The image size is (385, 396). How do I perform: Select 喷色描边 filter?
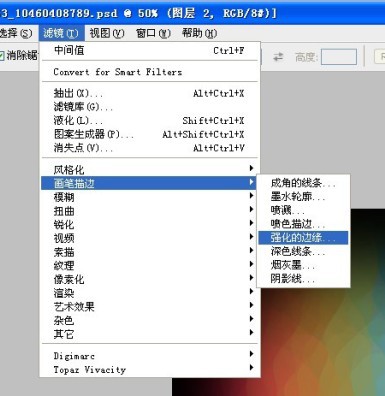[x=303, y=224]
